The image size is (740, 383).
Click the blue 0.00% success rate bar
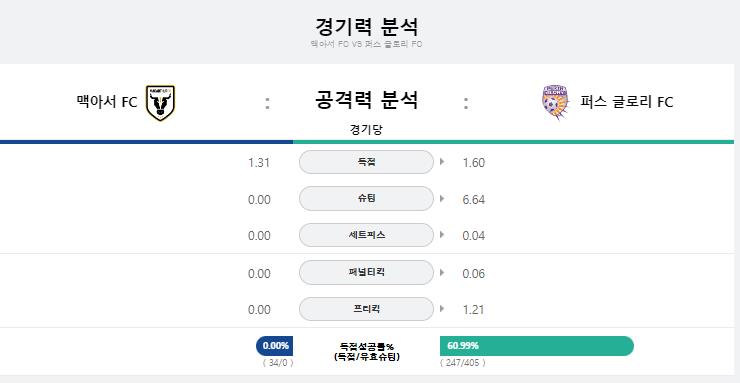275,346
